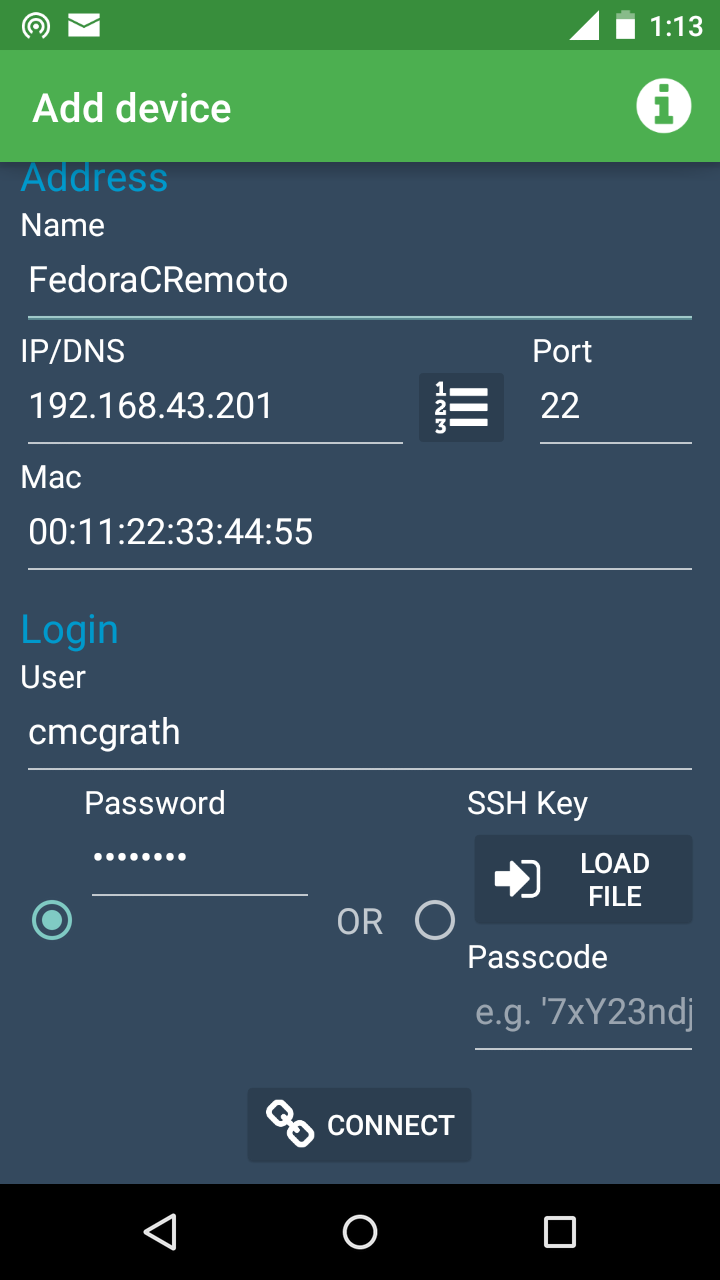Tap the chain link connect icon
720x1280 pixels.
(x=290, y=1124)
